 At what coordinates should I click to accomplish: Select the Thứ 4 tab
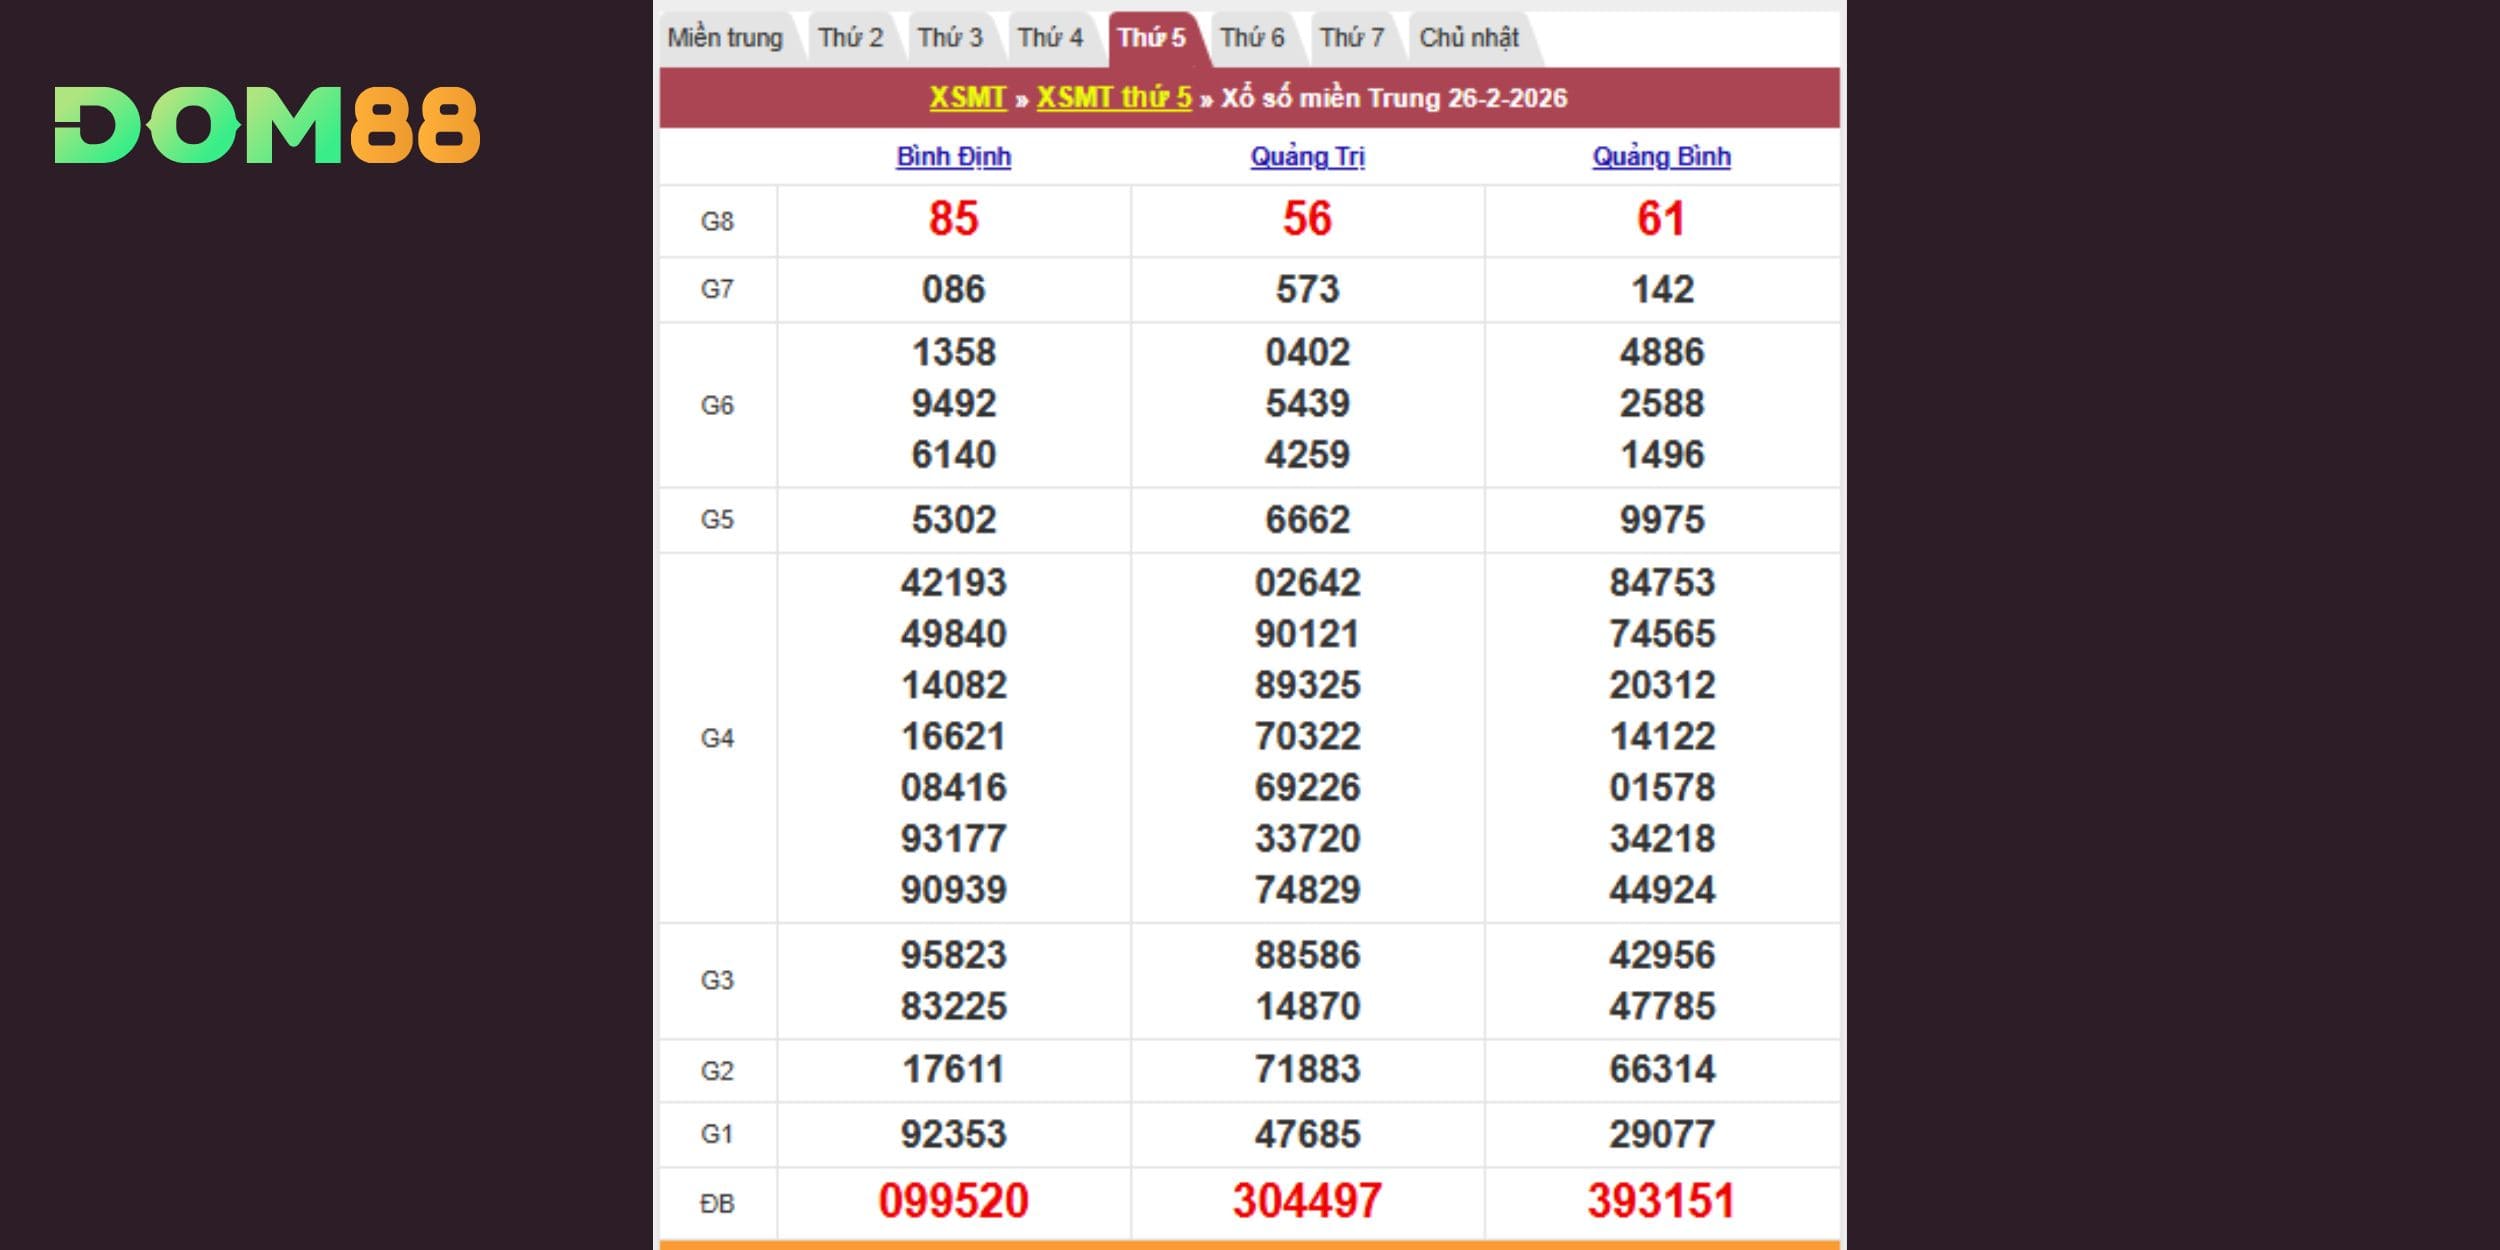point(1050,38)
